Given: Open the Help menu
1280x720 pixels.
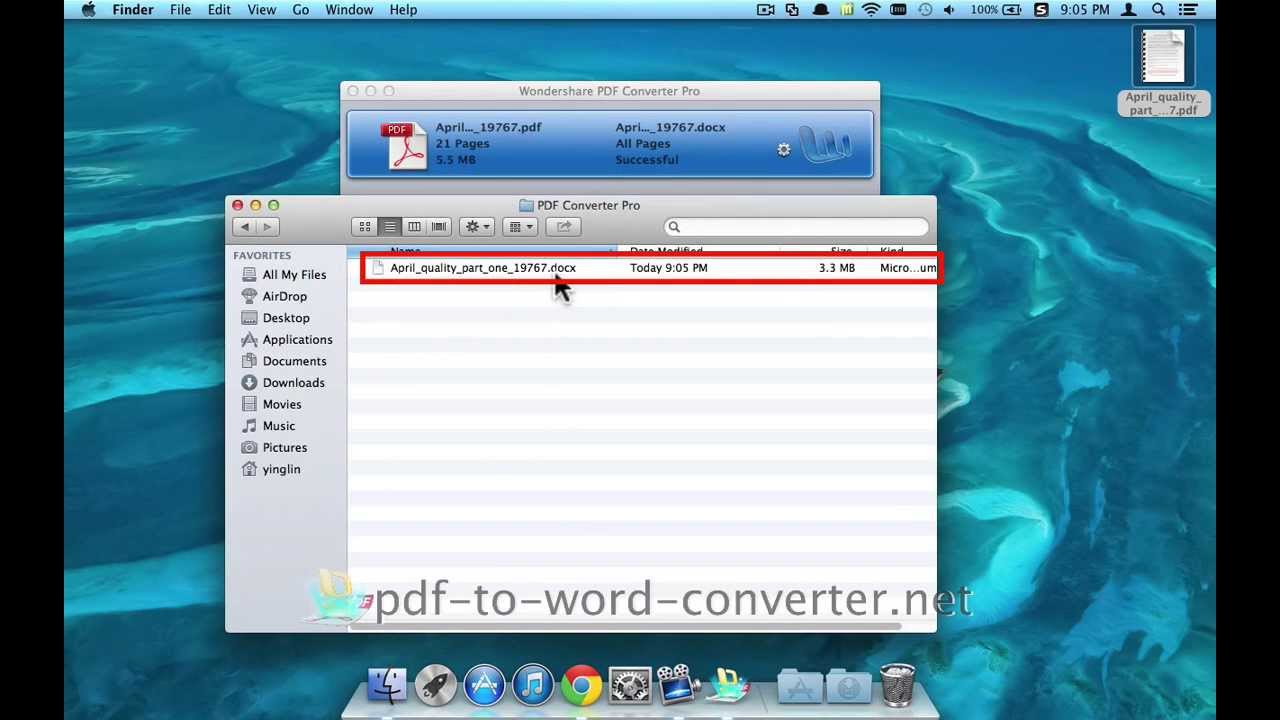Looking at the screenshot, I should pyautogui.click(x=403, y=10).
